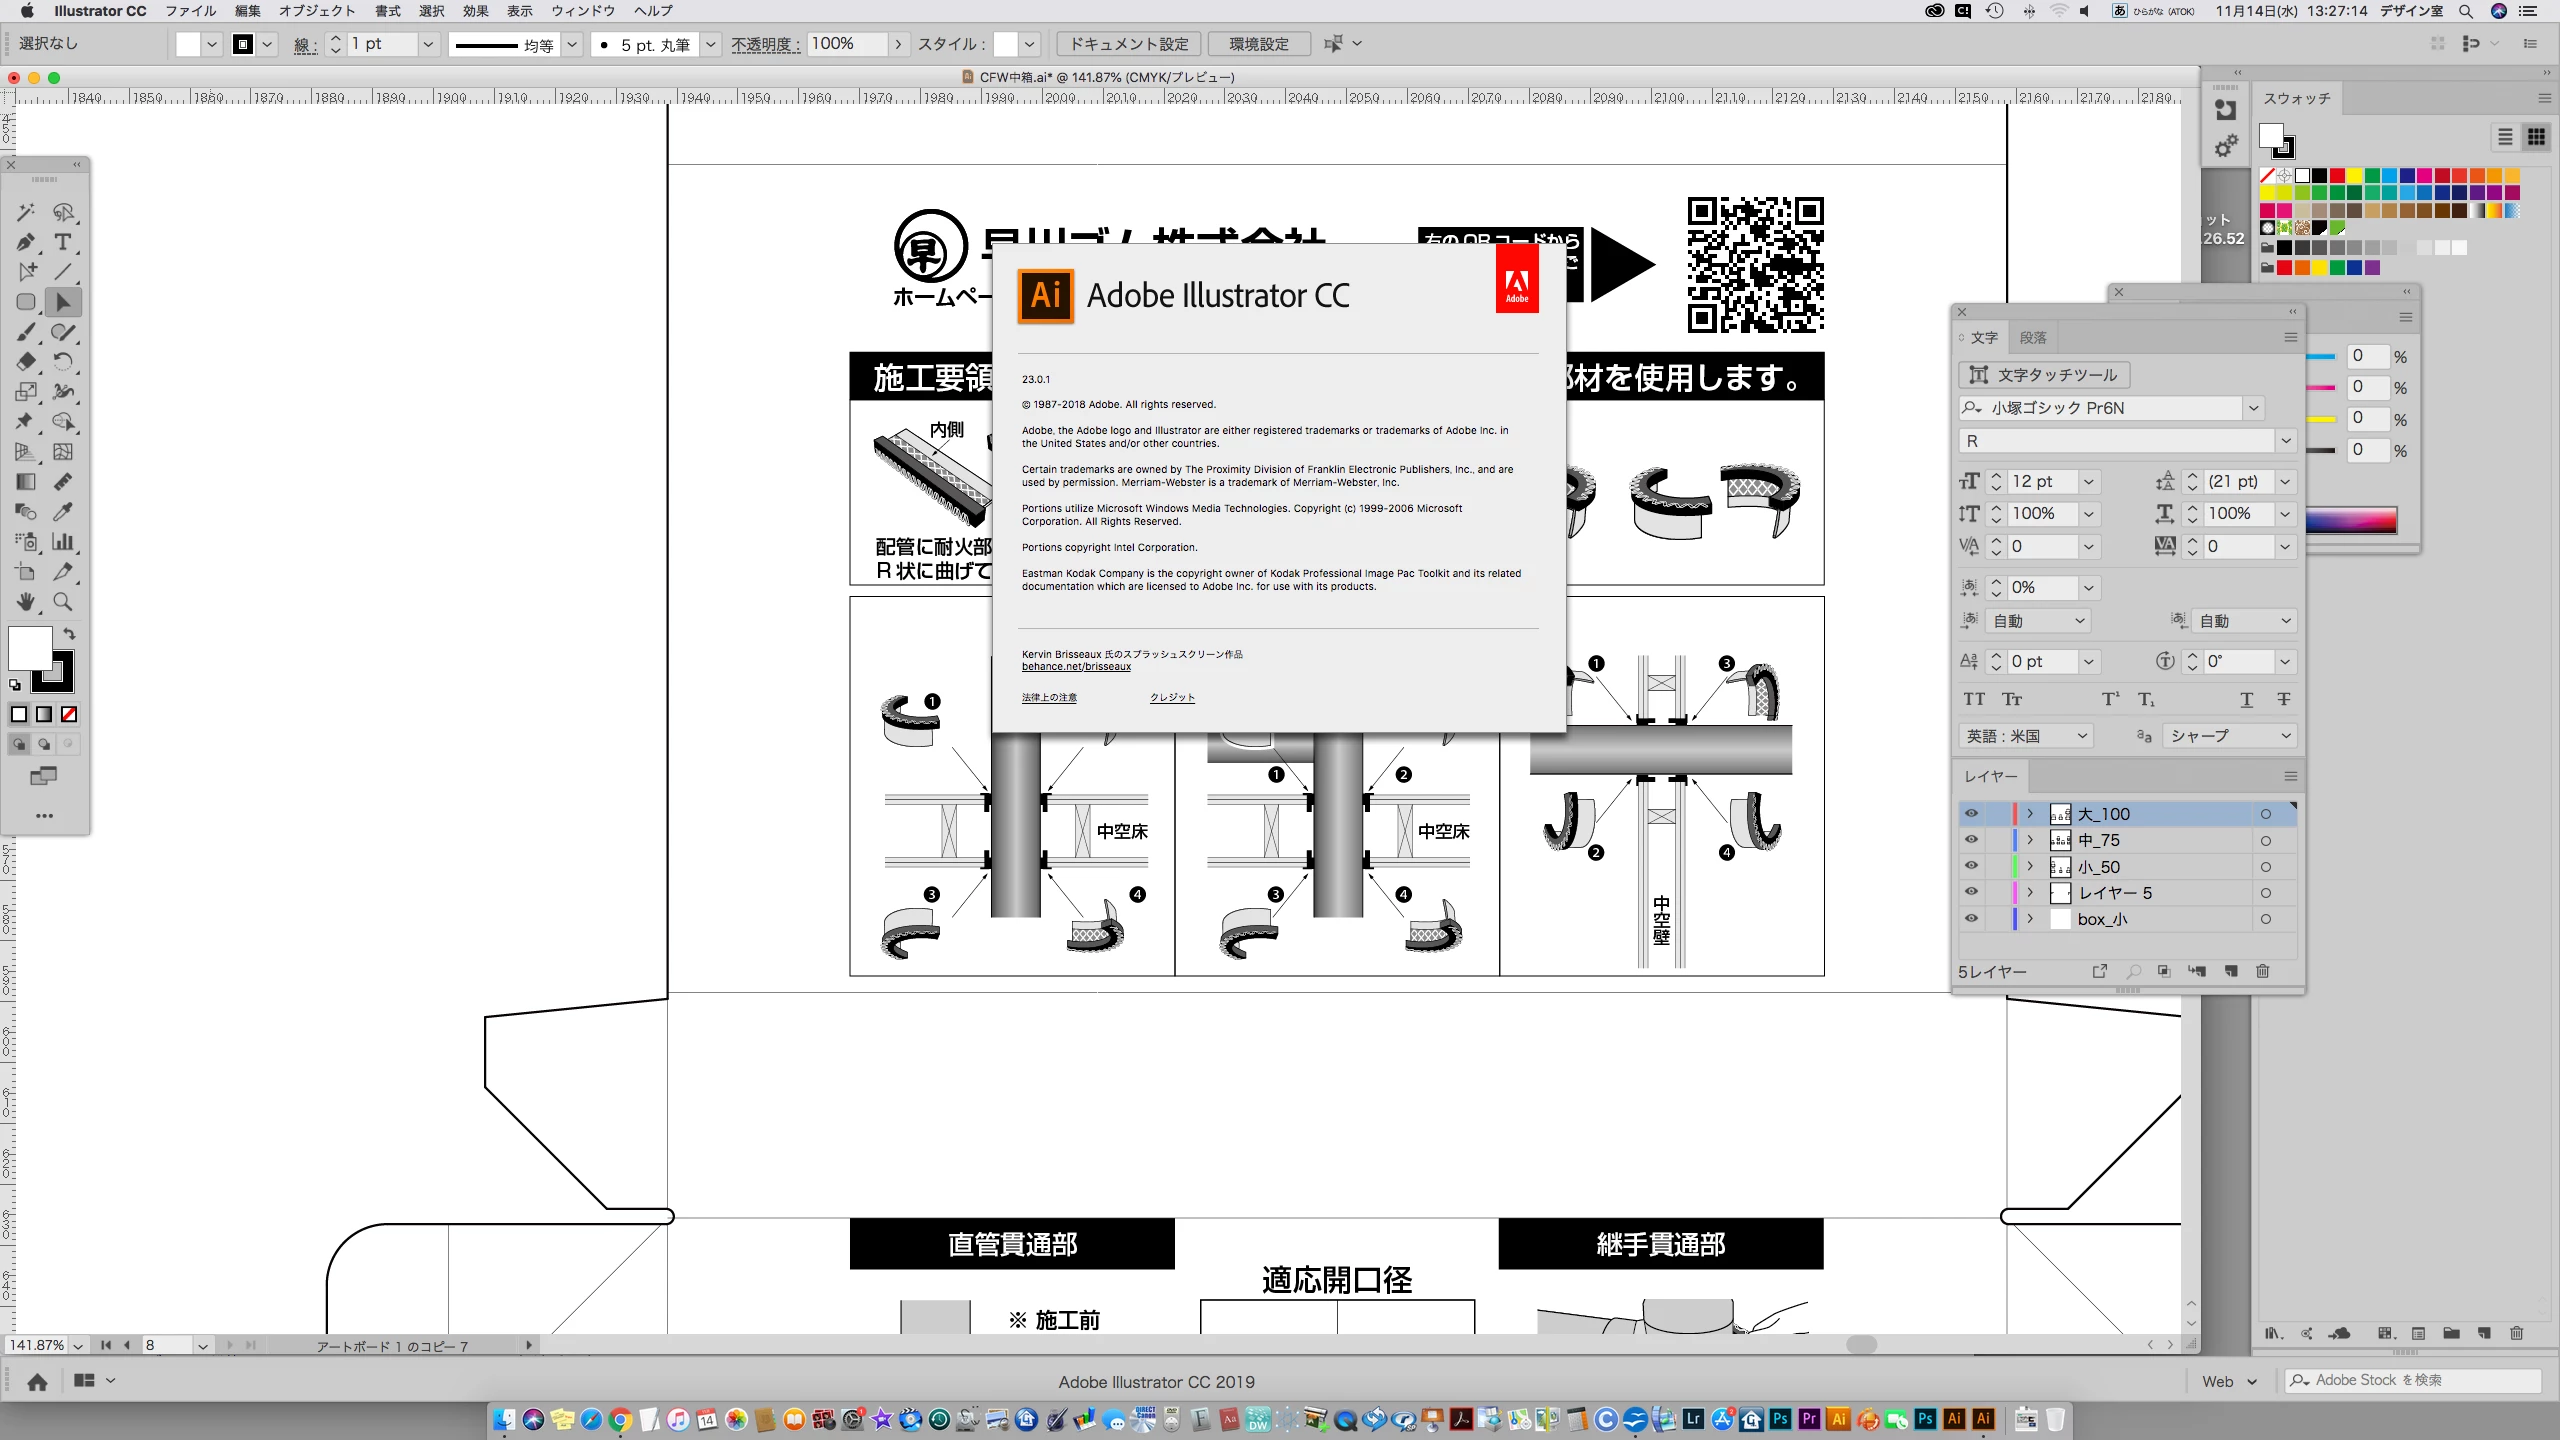Select the Type tool

63,242
